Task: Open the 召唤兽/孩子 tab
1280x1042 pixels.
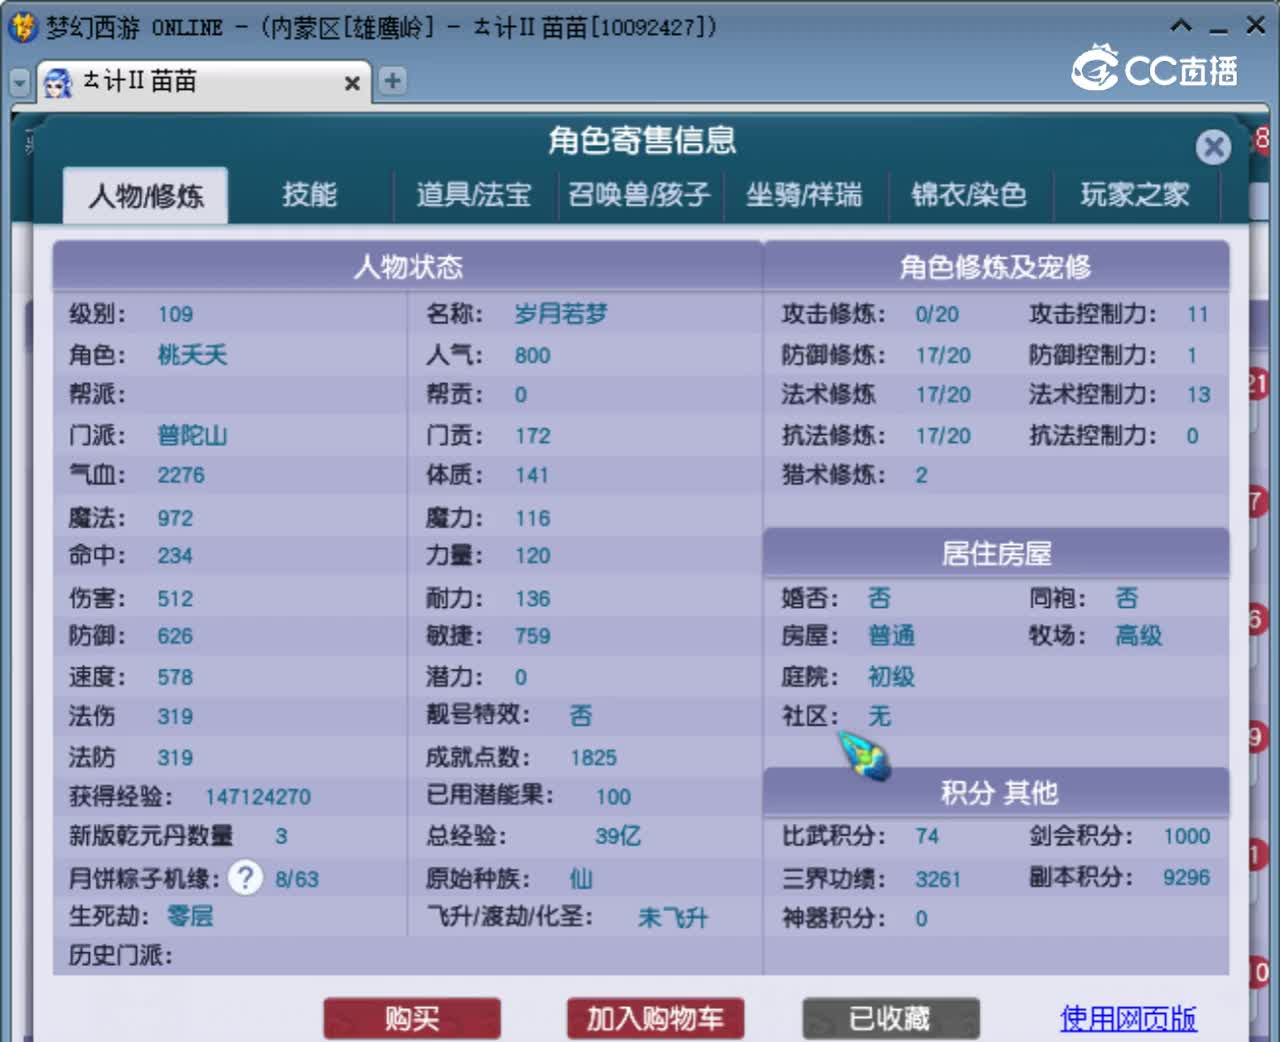Action: coord(639,194)
